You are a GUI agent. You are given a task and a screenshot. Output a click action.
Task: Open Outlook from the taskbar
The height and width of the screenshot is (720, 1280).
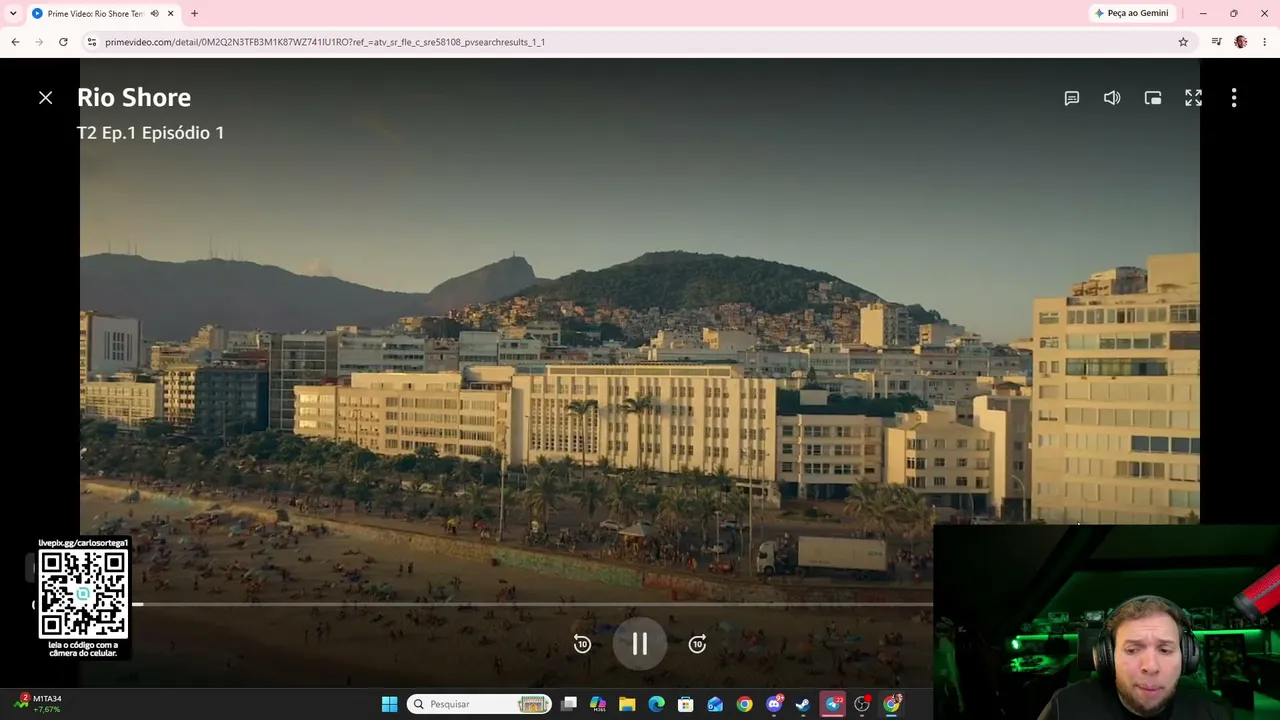(x=715, y=704)
